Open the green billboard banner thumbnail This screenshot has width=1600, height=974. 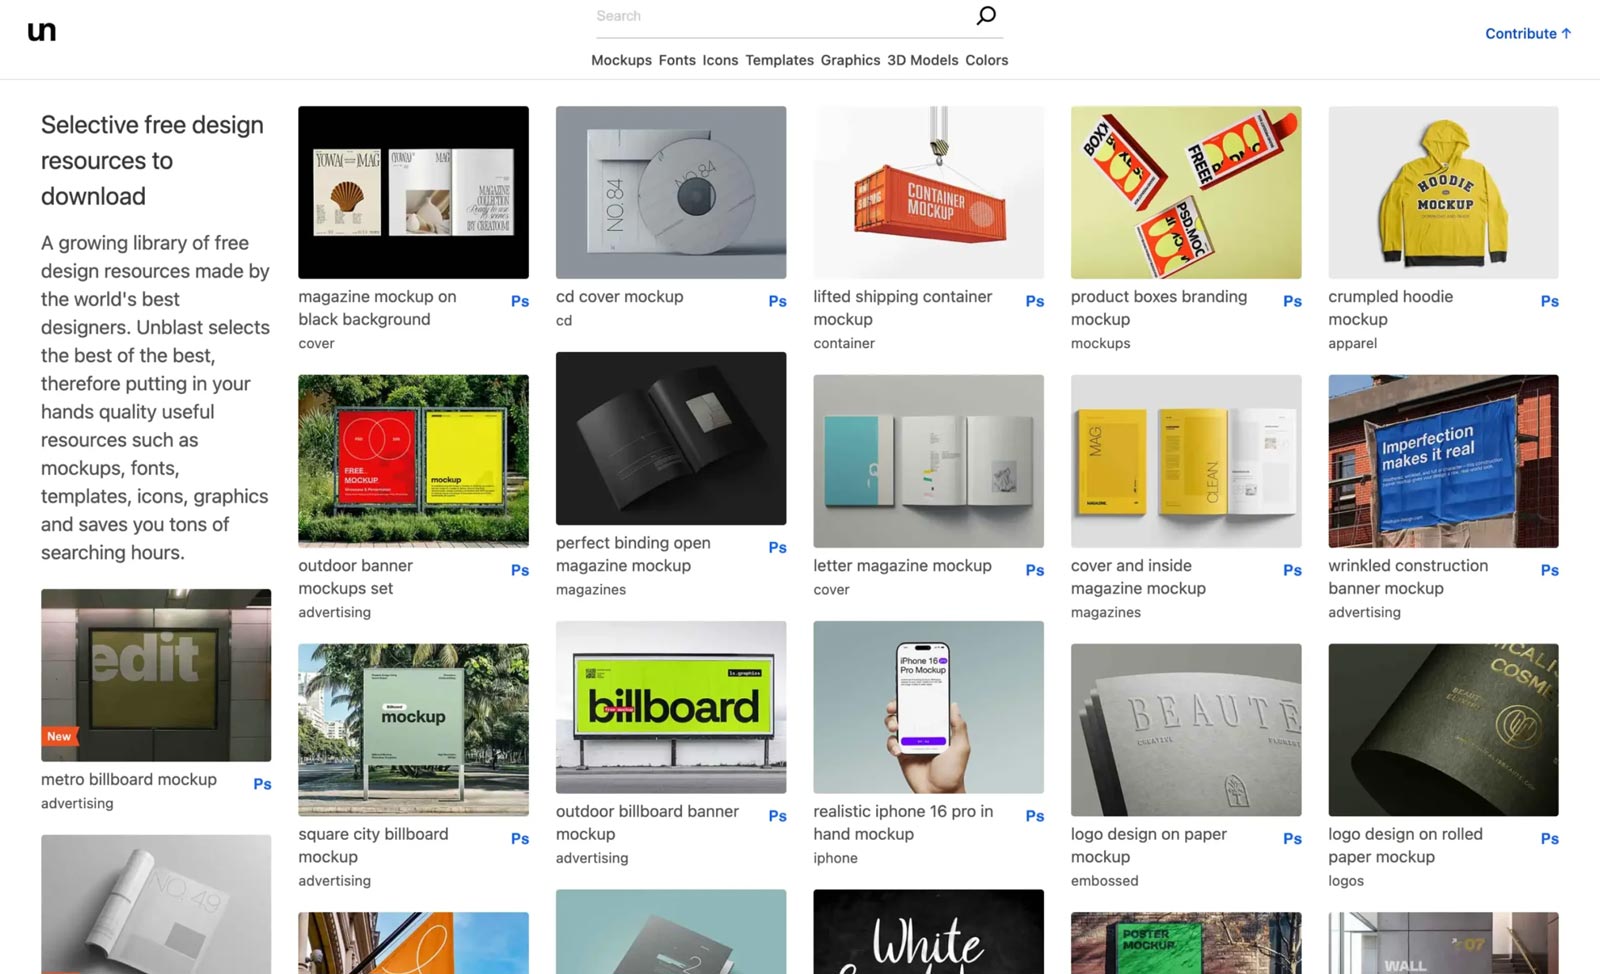[x=671, y=707]
